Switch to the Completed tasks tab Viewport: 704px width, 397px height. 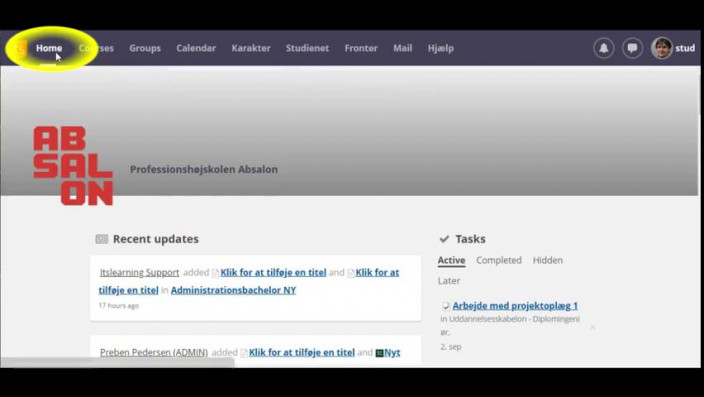[x=499, y=260]
